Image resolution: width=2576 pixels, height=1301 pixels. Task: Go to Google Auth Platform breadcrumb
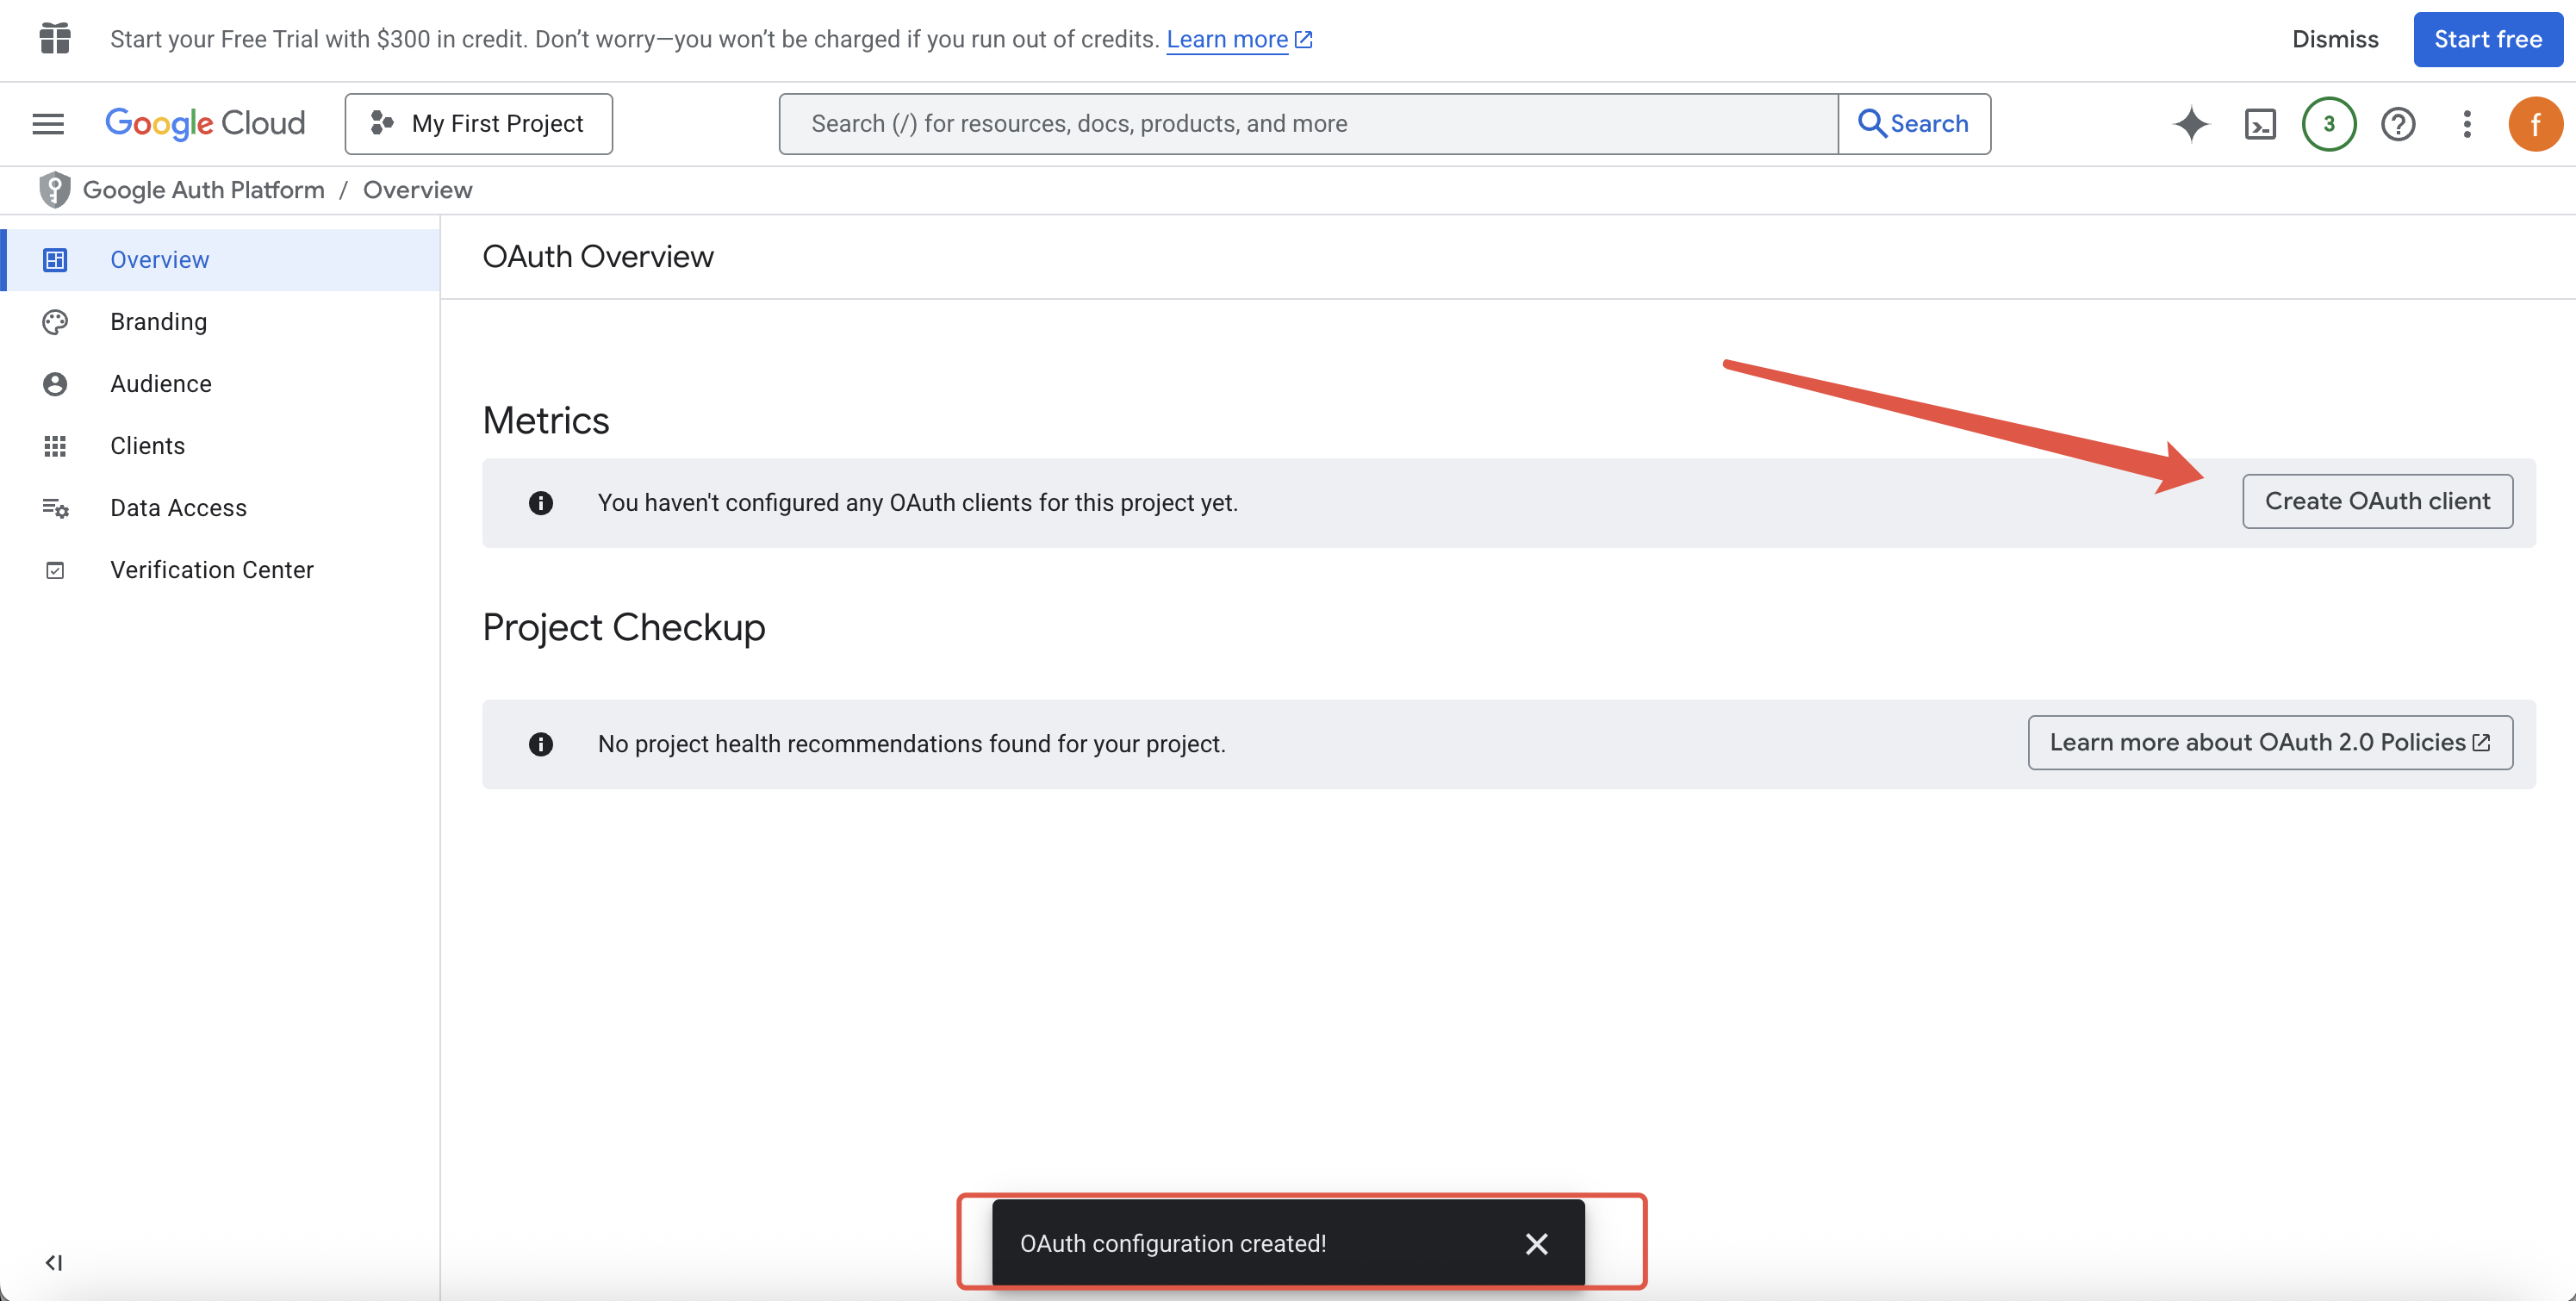pos(203,189)
